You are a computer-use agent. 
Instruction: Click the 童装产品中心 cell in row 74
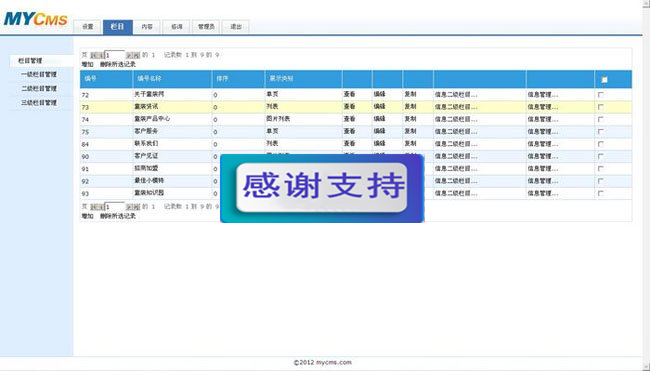coord(152,119)
